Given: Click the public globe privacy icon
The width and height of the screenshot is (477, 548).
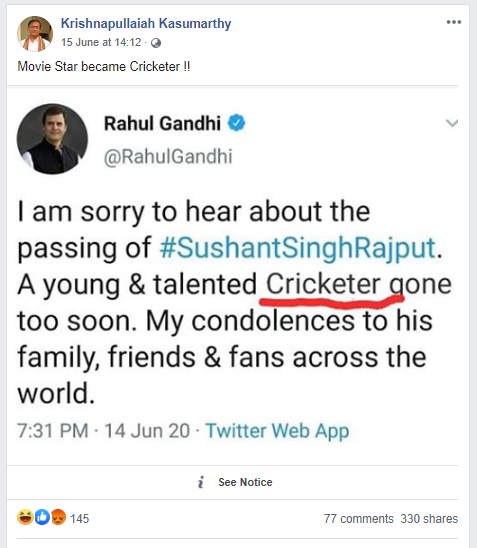Looking at the screenshot, I should [156, 43].
